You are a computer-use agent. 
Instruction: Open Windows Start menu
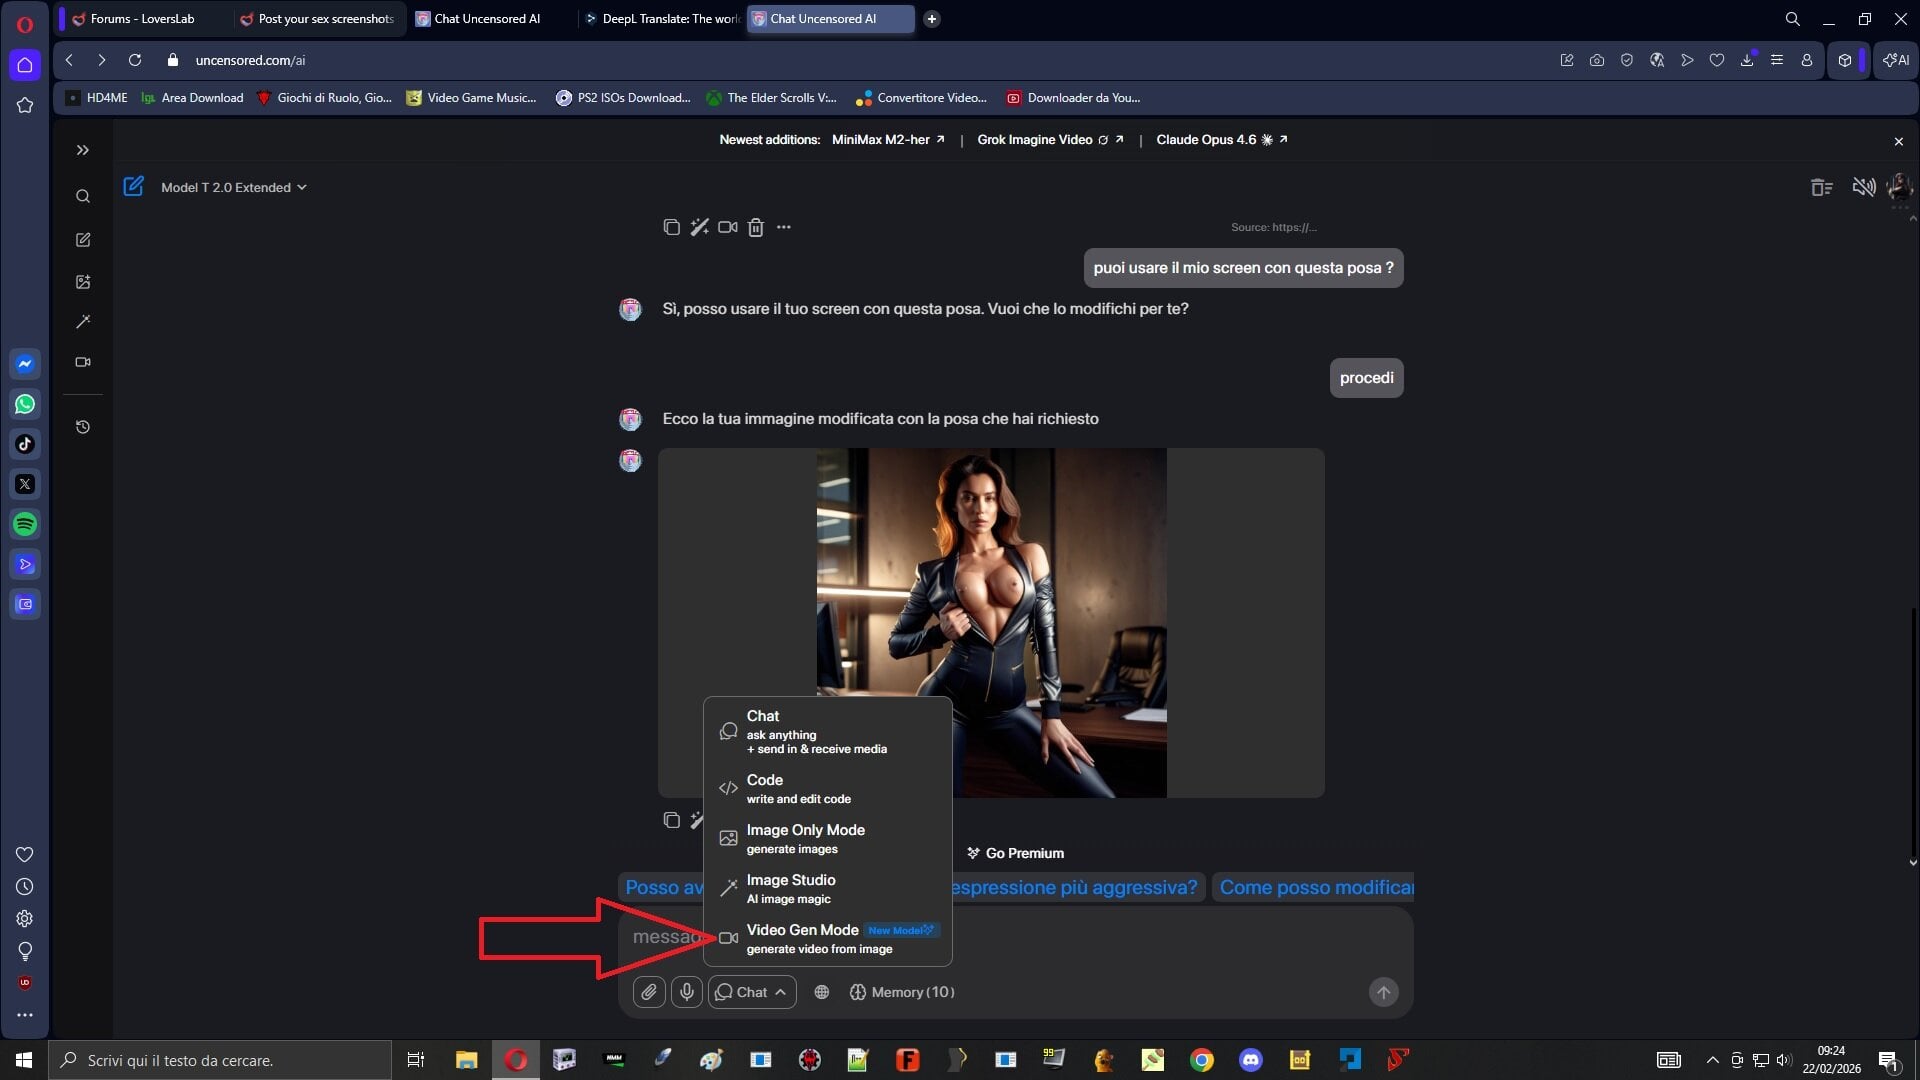click(24, 1060)
